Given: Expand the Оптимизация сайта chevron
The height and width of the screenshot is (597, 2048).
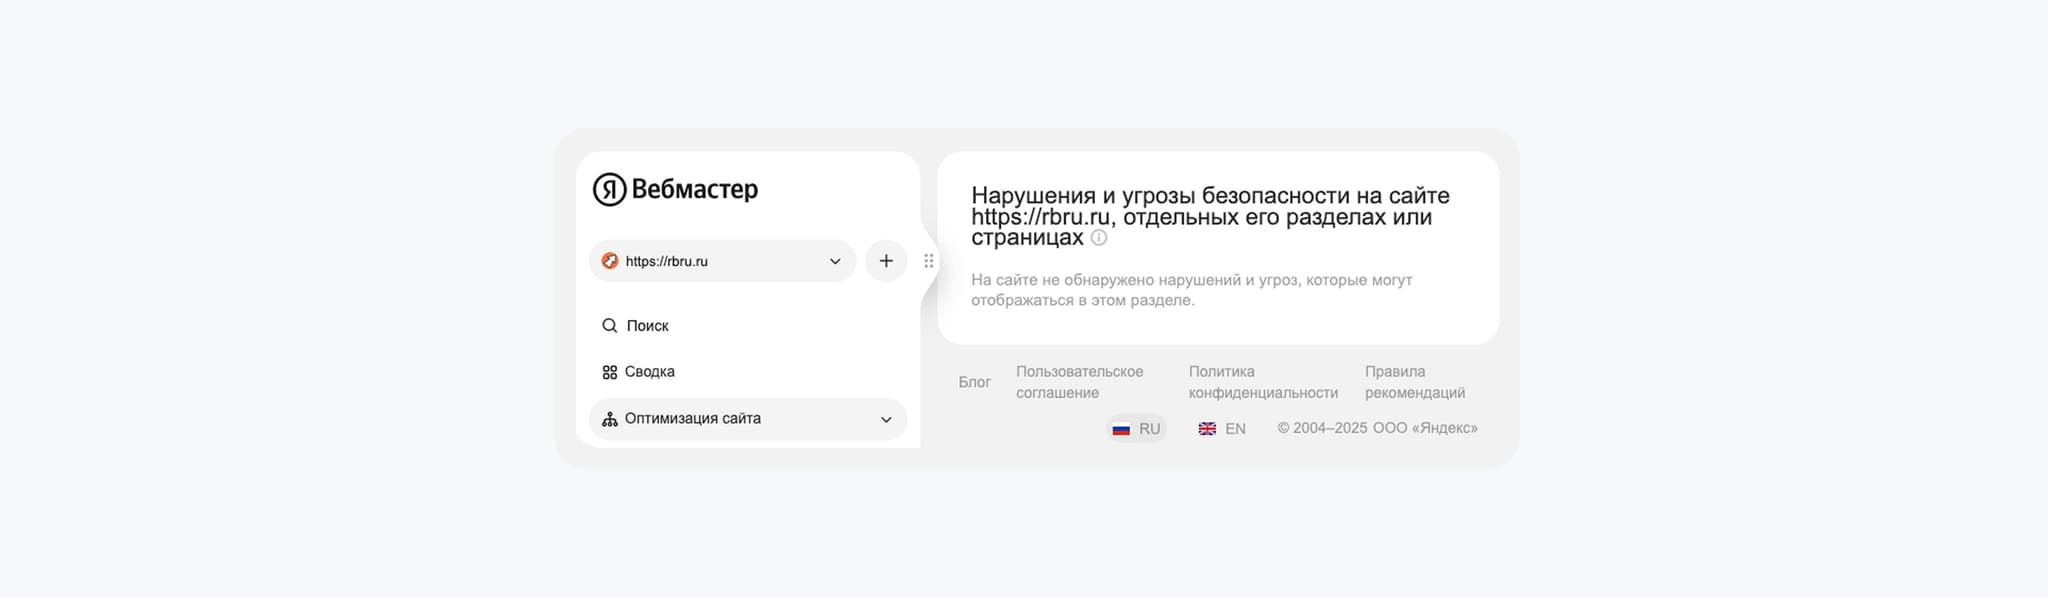Looking at the screenshot, I should [x=886, y=420].
